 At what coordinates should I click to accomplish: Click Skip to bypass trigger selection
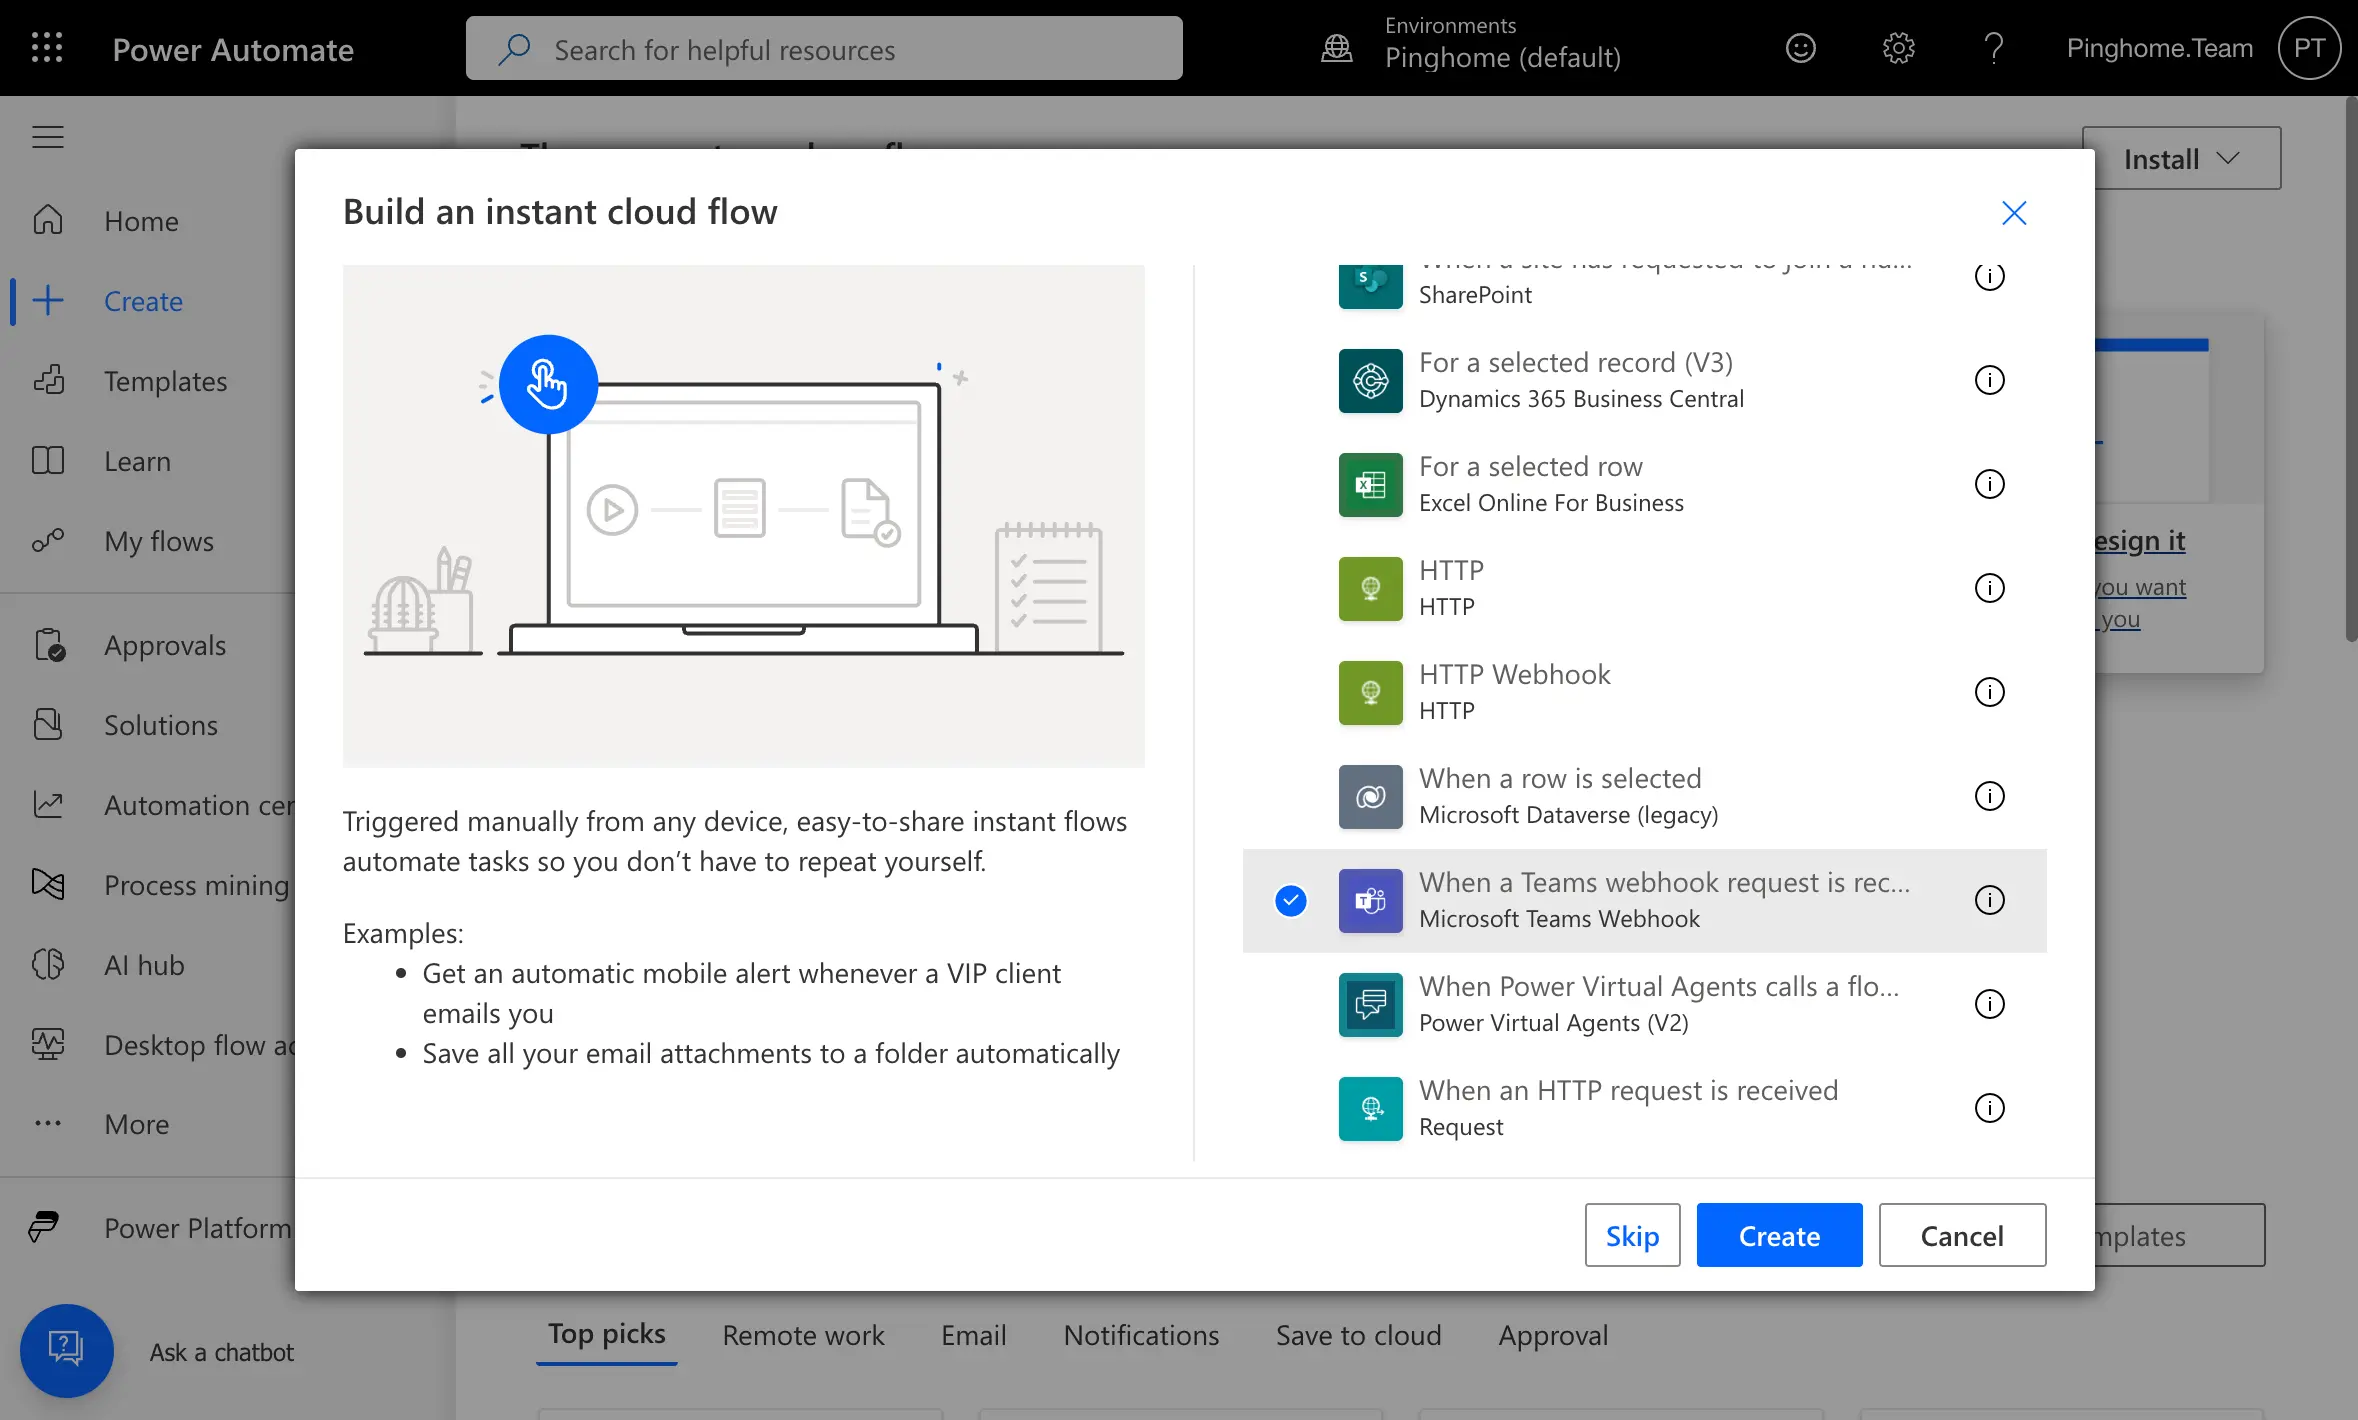coord(1631,1235)
